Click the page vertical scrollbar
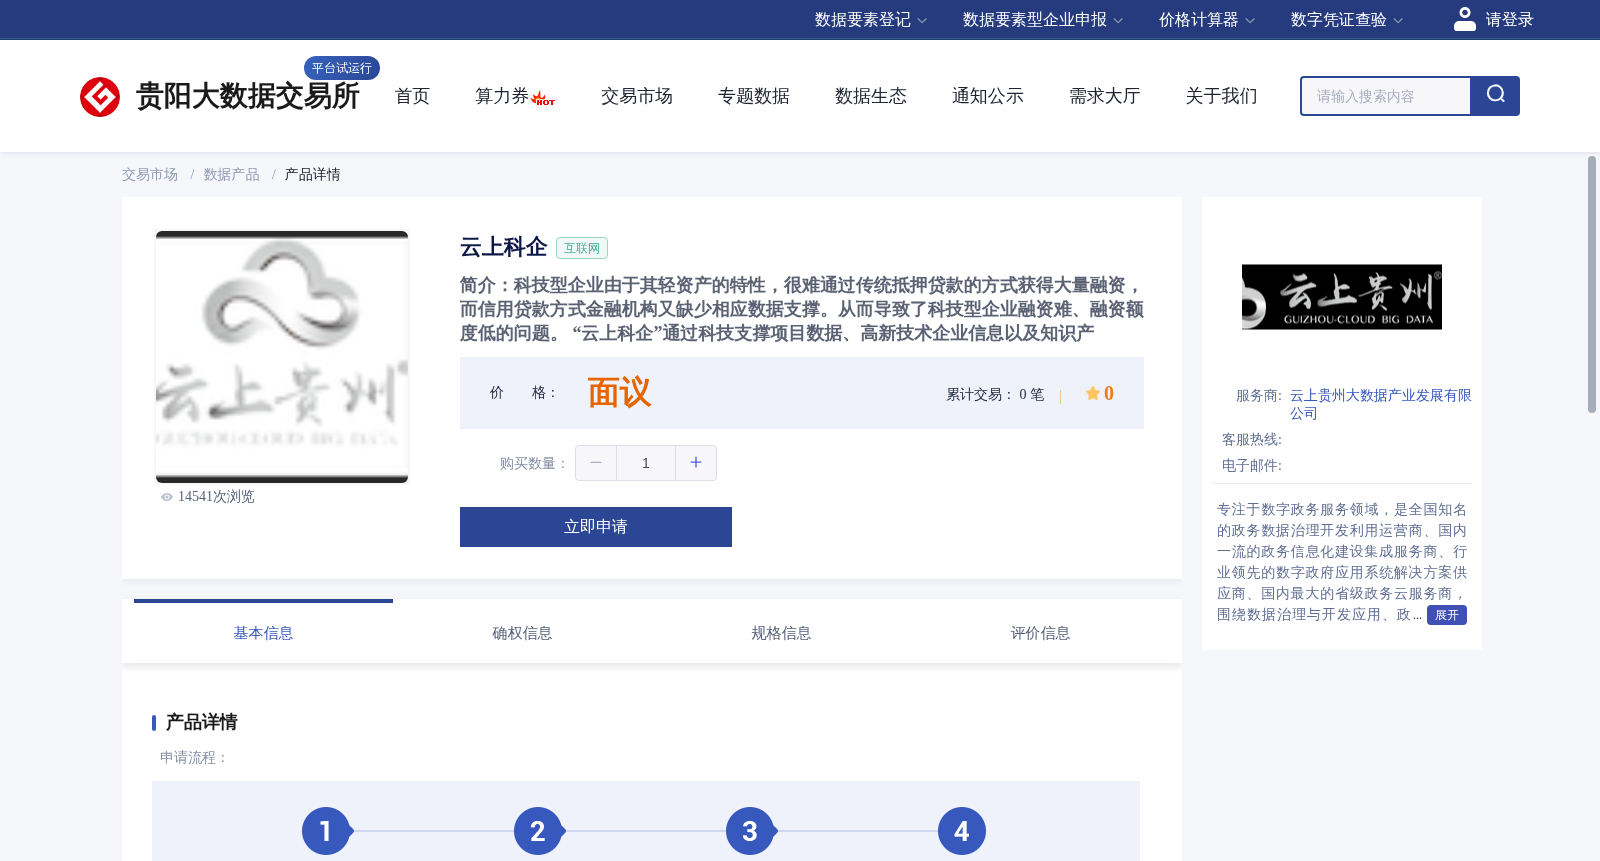Image resolution: width=1600 pixels, height=861 pixels. [1592, 284]
